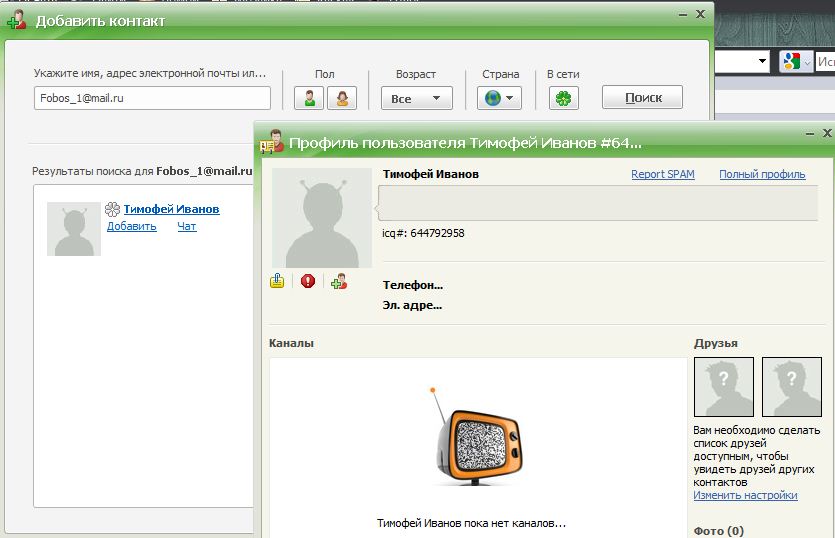Filter search by male gender icon

pyautogui.click(x=309, y=98)
